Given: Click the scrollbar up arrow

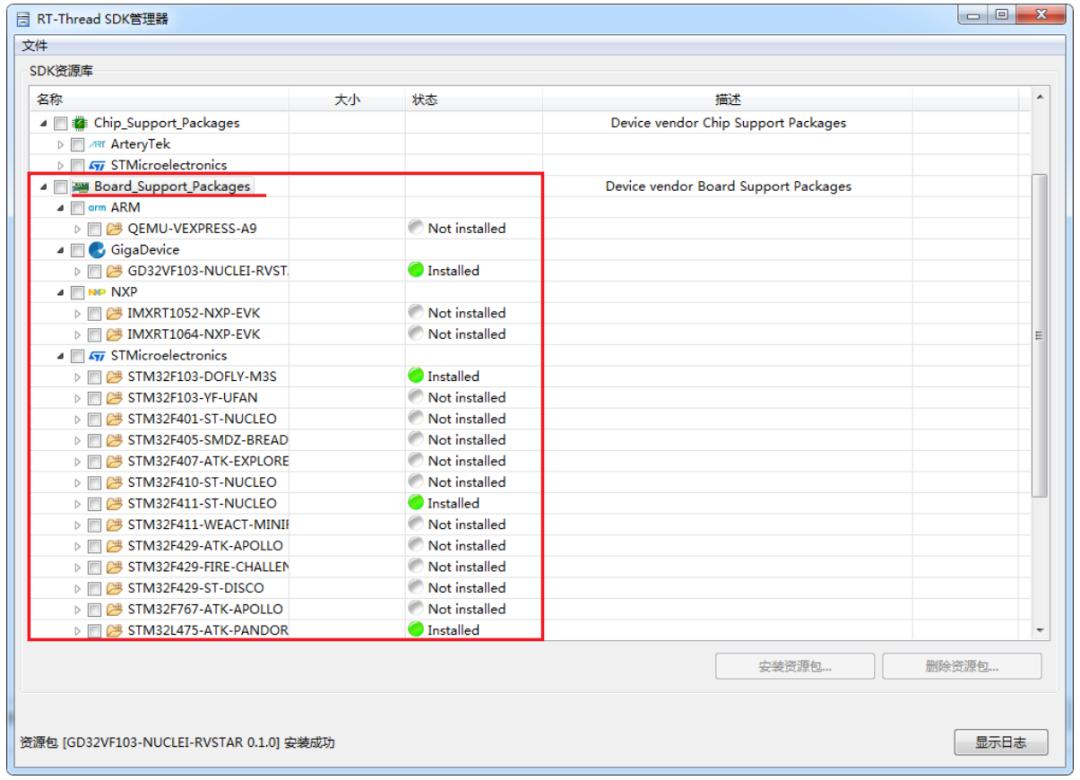Looking at the screenshot, I should (1039, 98).
